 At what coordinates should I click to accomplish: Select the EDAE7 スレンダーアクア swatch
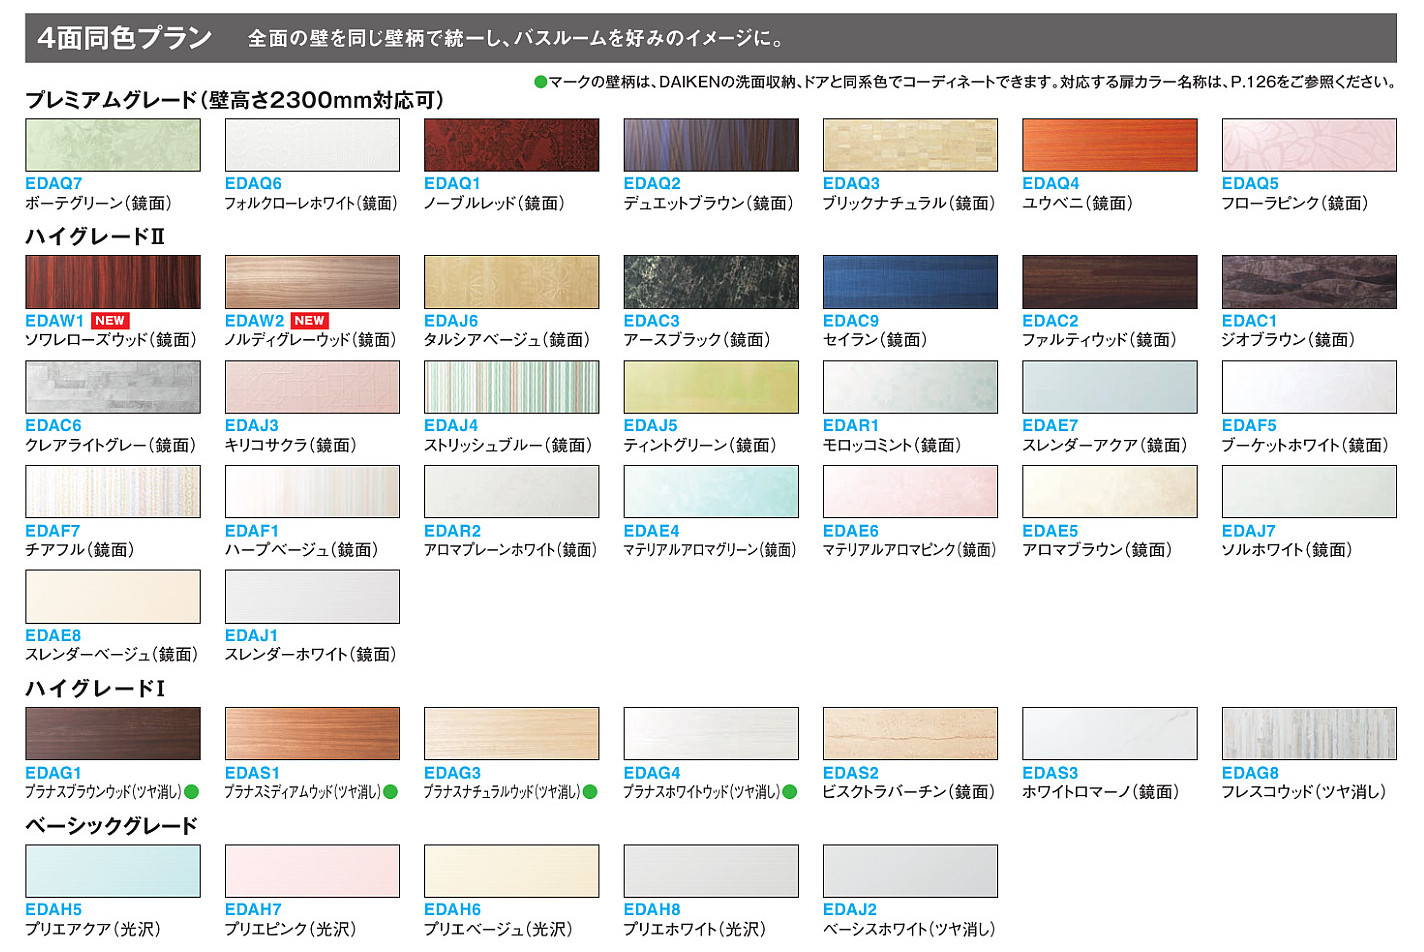click(x=1110, y=387)
